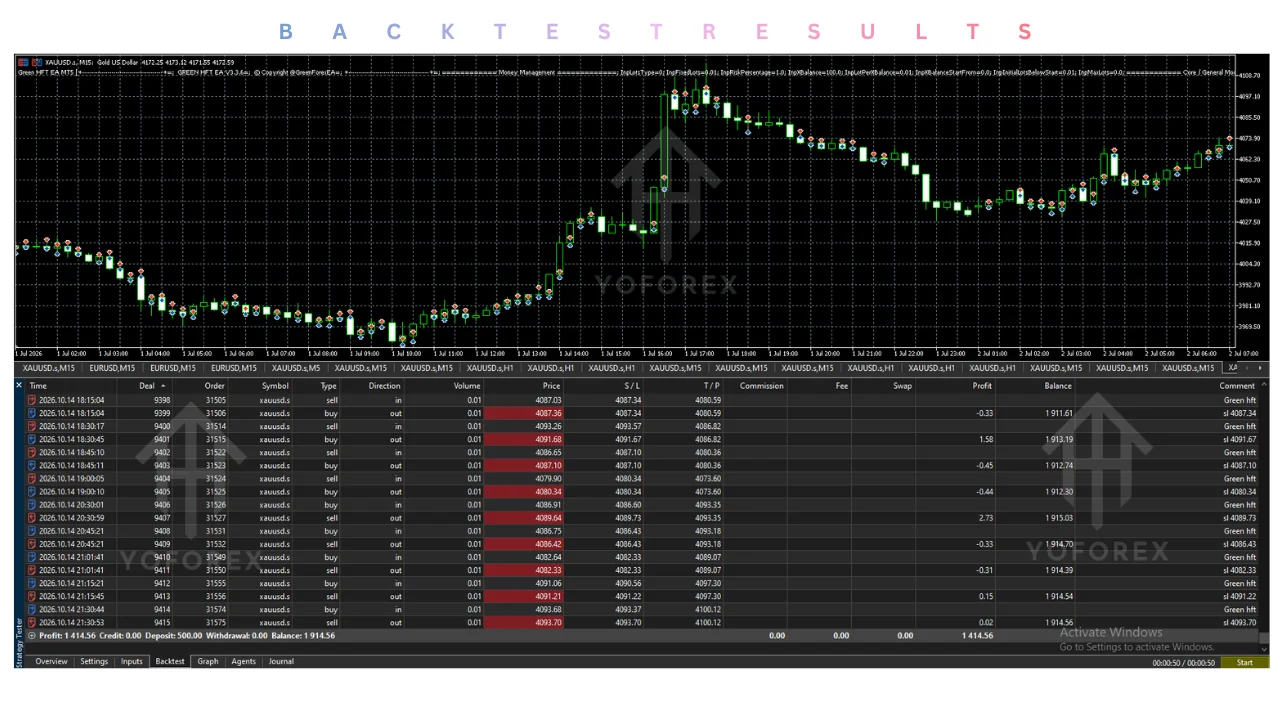1280x720 pixels.
Task: Click the deal icon in row 9403
Action: click(32, 465)
